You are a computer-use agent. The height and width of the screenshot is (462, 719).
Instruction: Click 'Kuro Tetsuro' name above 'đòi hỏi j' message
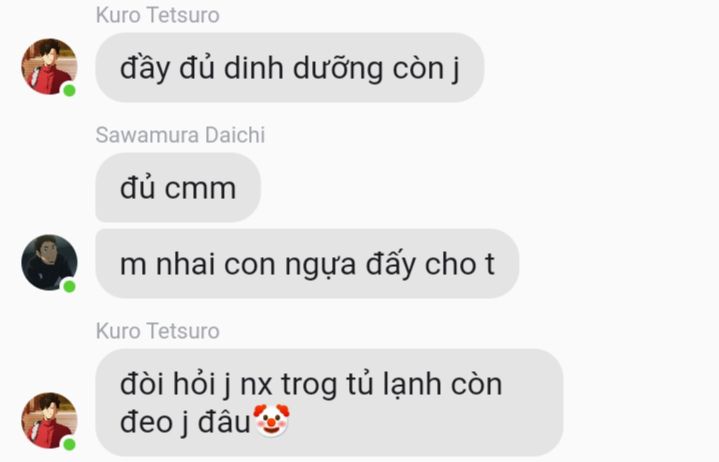158,331
